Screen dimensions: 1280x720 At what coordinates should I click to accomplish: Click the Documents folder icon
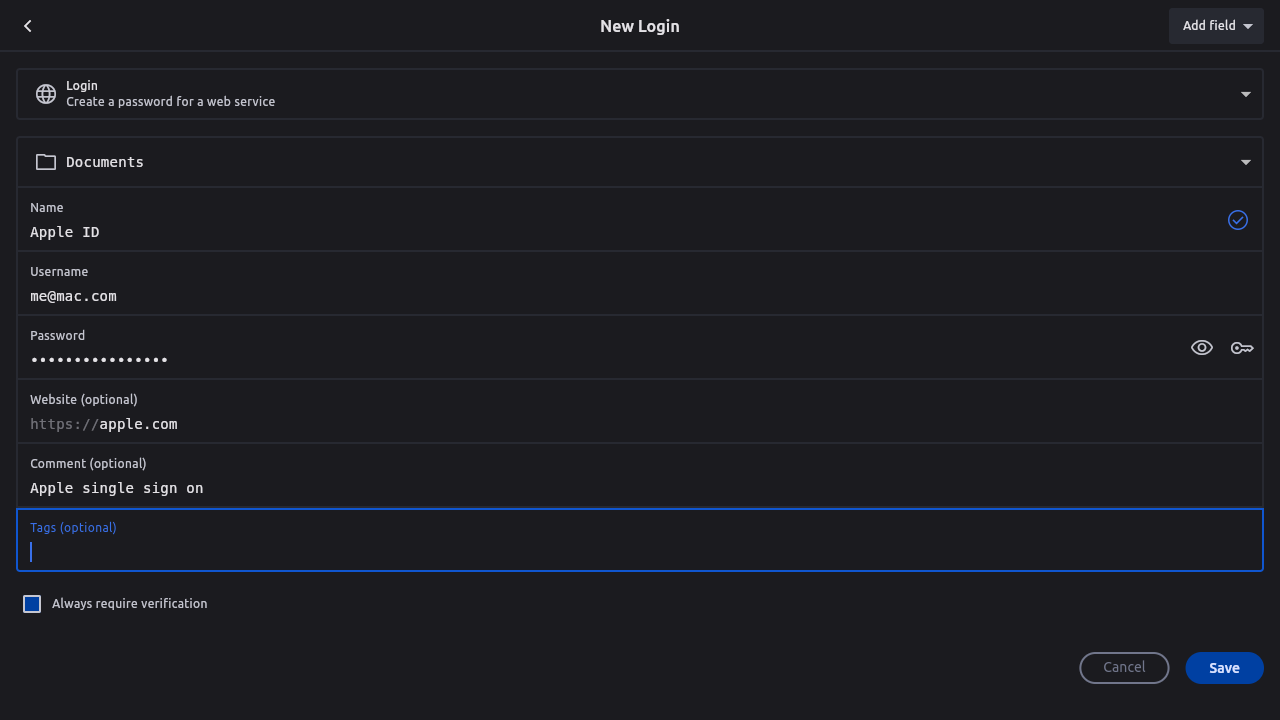[46, 162]
